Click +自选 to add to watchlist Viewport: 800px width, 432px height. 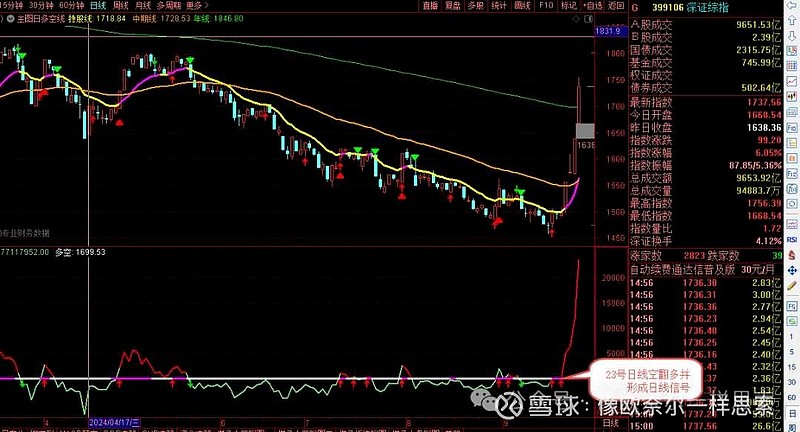point(593,6)
